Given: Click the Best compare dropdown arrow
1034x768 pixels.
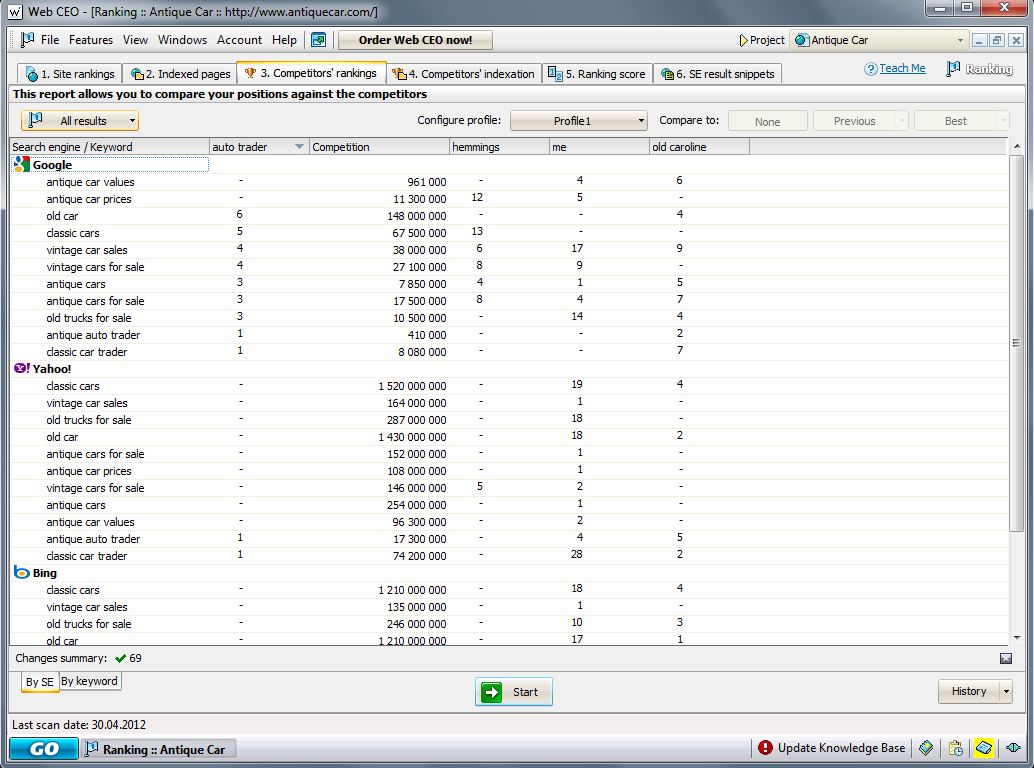Looking at the screenshot, I should click(x=1003, y=121).
